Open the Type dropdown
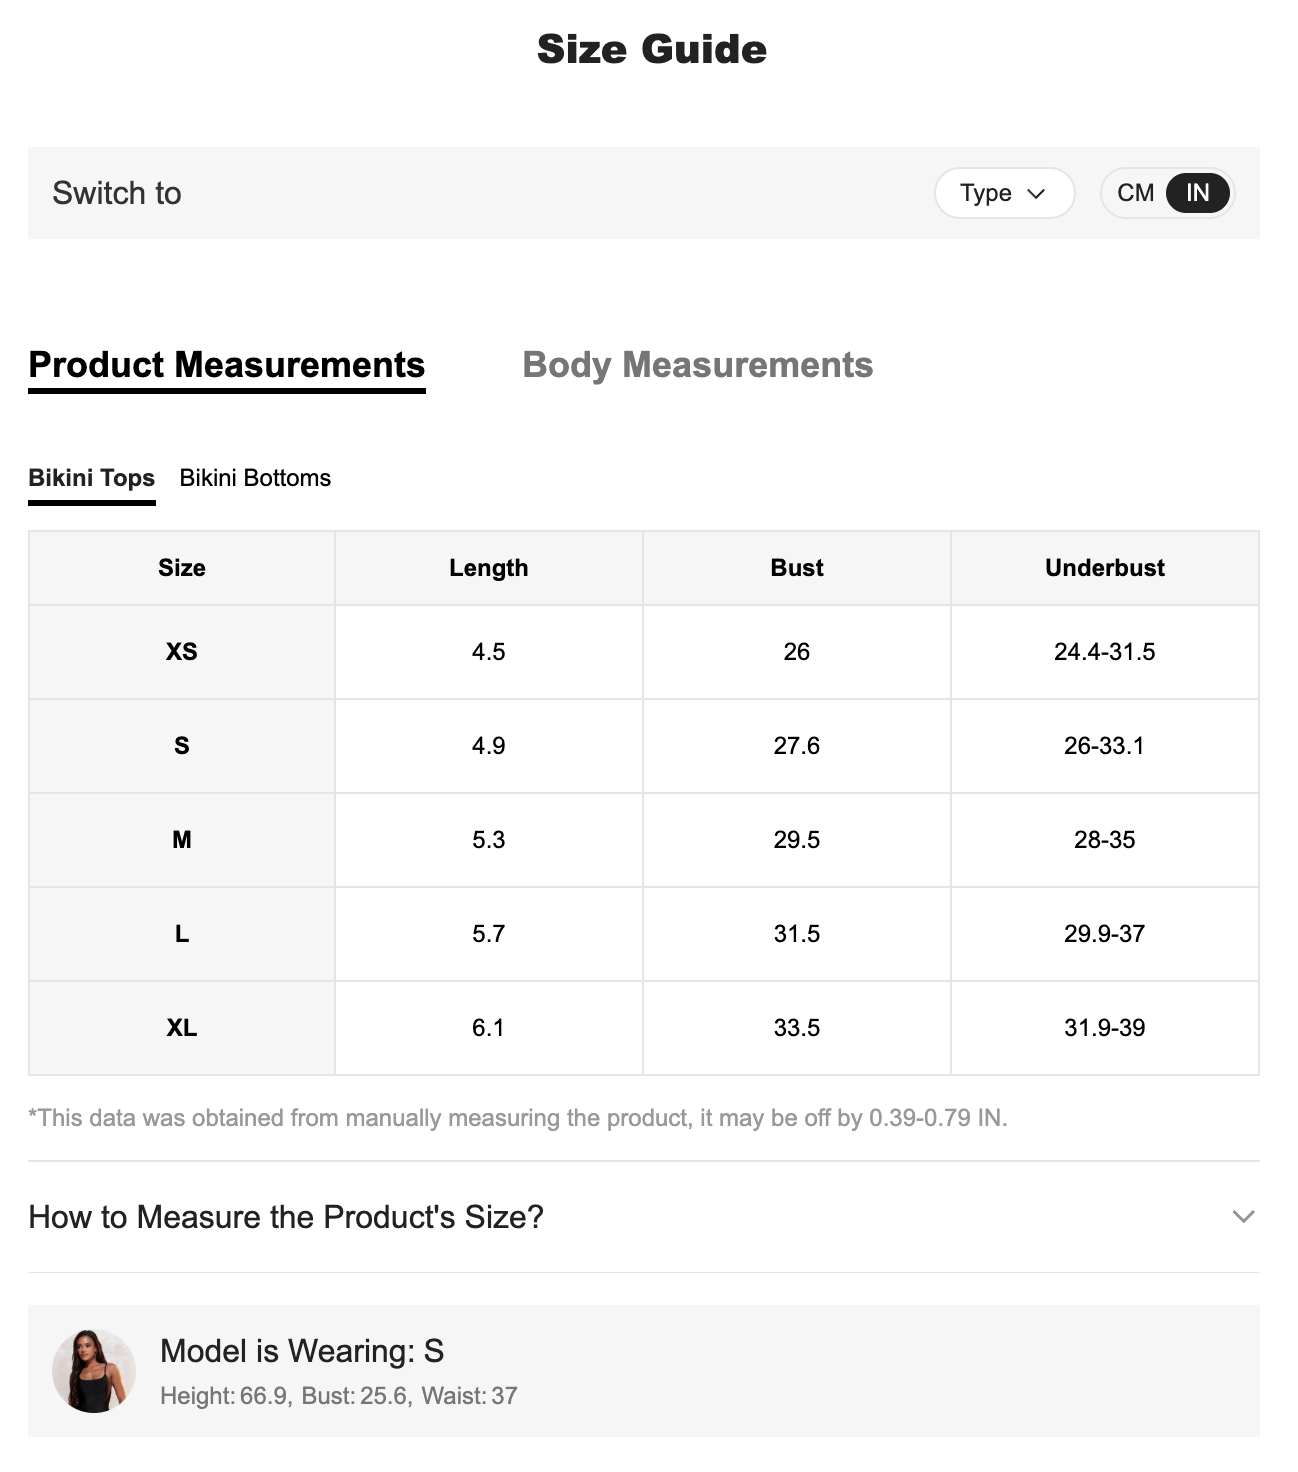Screen dimensions: 1298x1472 tap(1002, 193)
